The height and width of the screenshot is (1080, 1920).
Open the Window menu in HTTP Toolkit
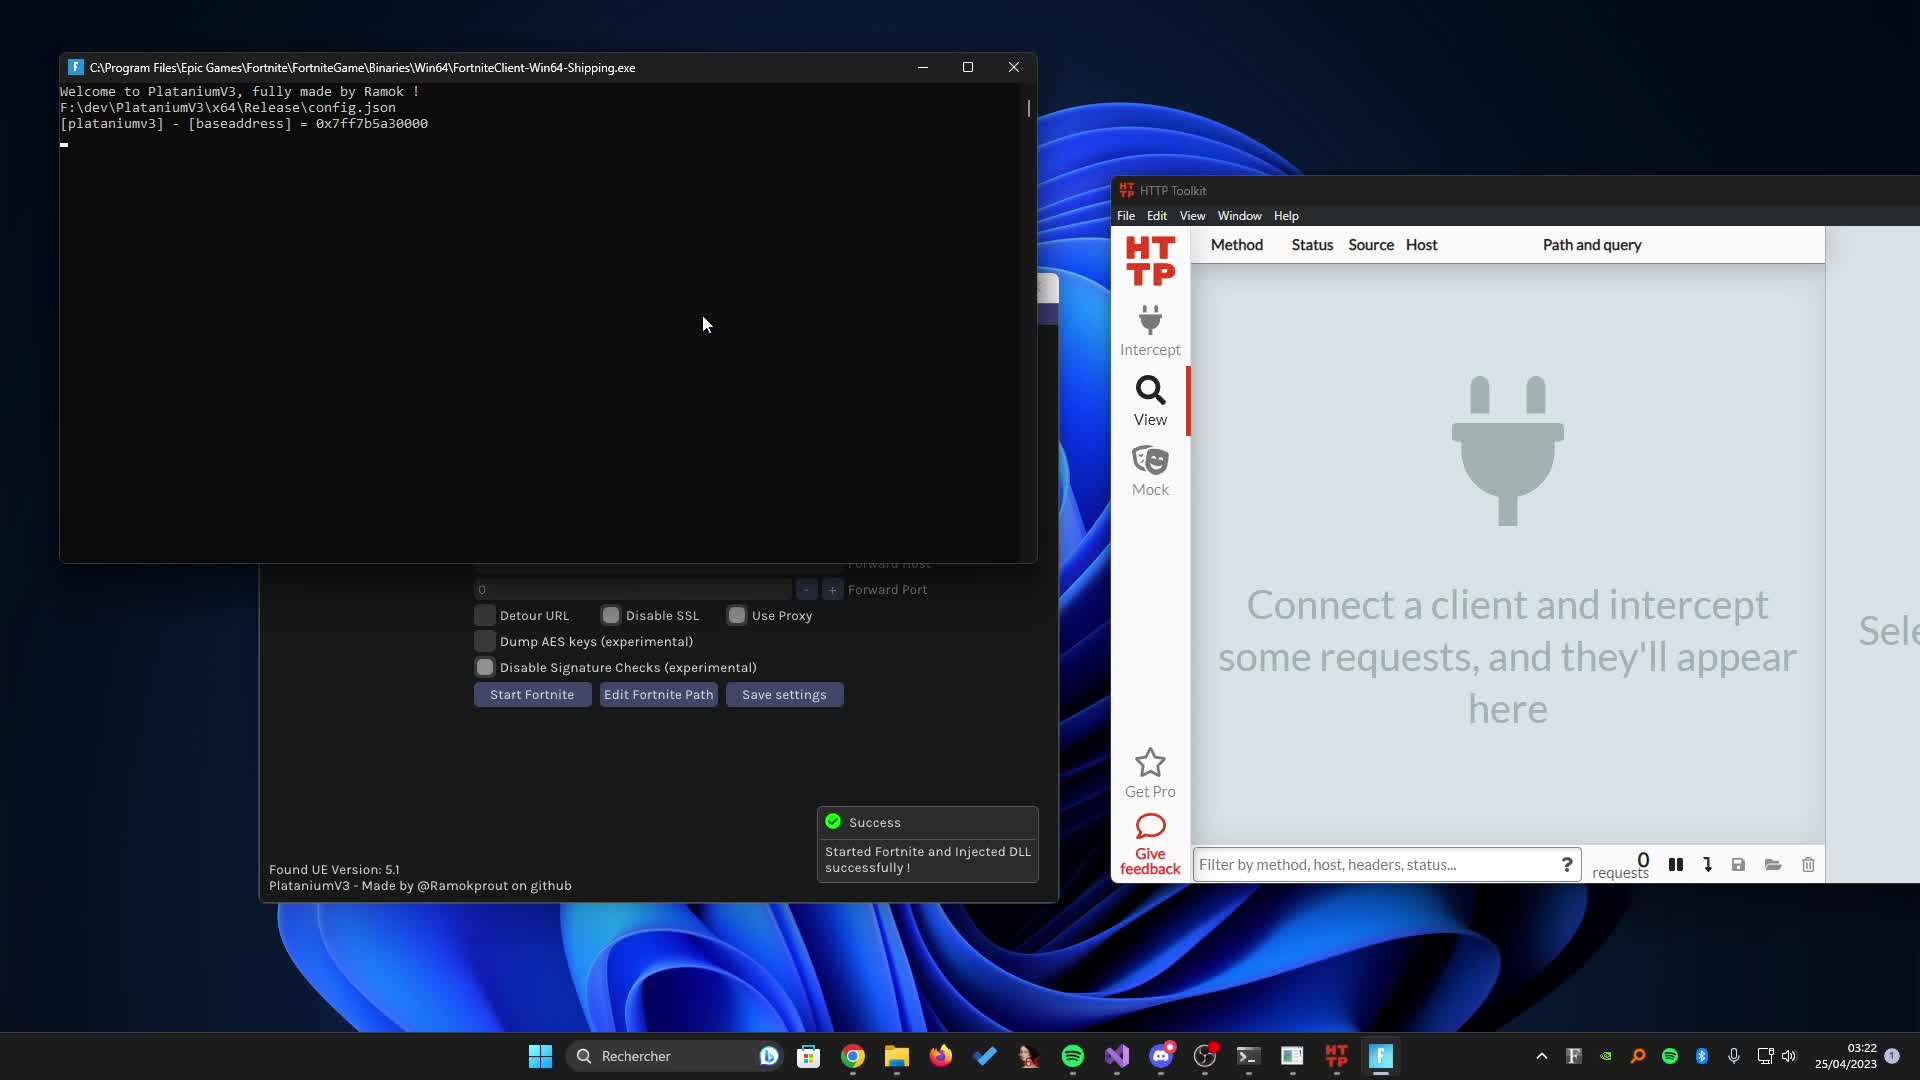[1239, 216]
